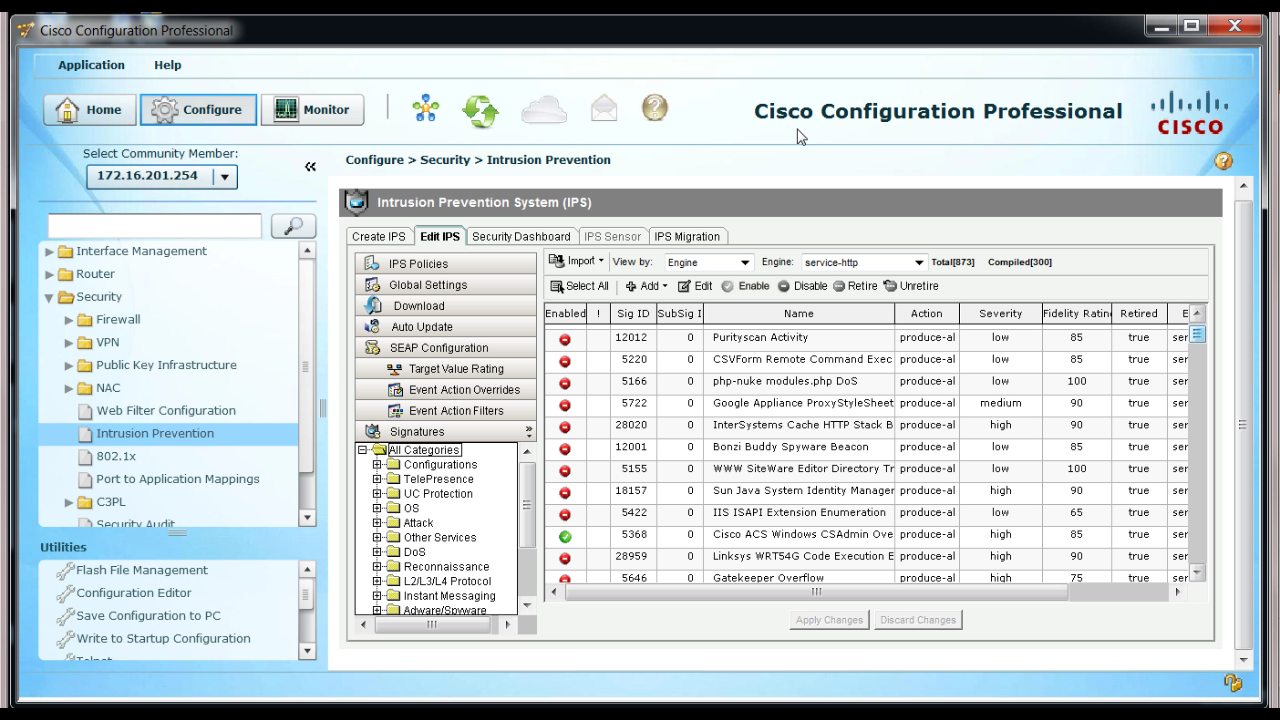This screenshot has width=1280, height=720.
Task: Click the search input field
Action: [155, 226]
